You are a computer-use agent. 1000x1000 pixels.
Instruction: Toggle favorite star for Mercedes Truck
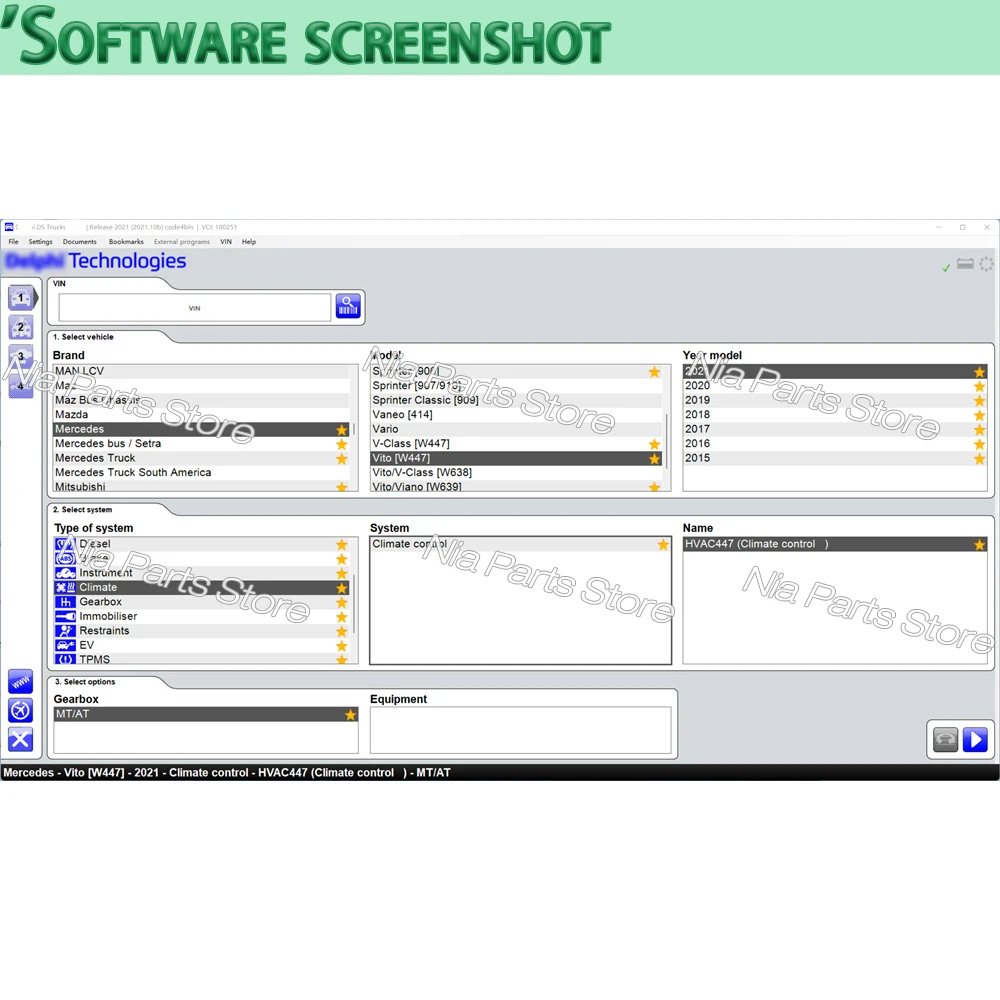(x=342, y=459)
